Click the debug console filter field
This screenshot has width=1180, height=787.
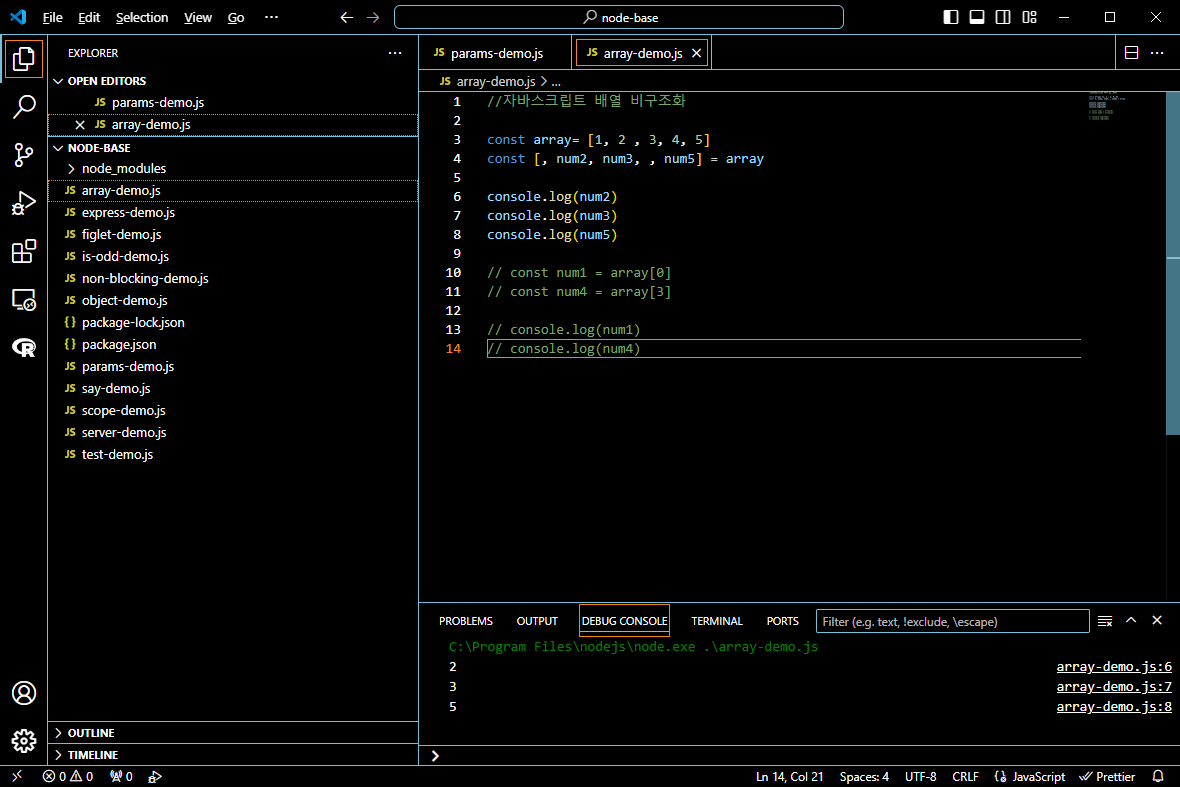pos(952,621)
